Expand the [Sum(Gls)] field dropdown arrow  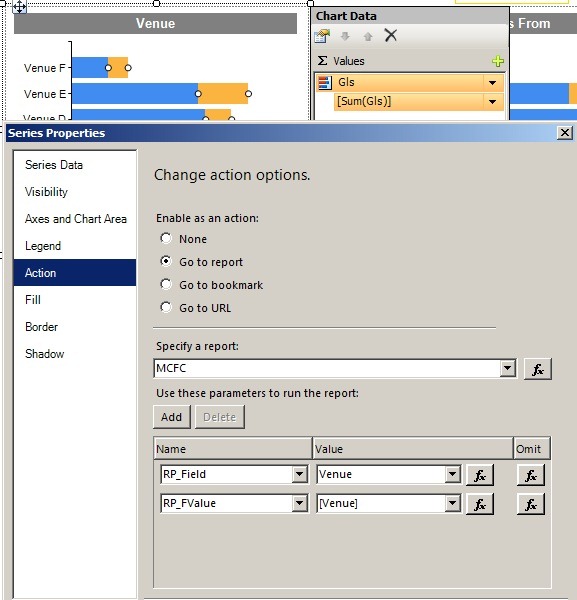click(x=492, y=101)
